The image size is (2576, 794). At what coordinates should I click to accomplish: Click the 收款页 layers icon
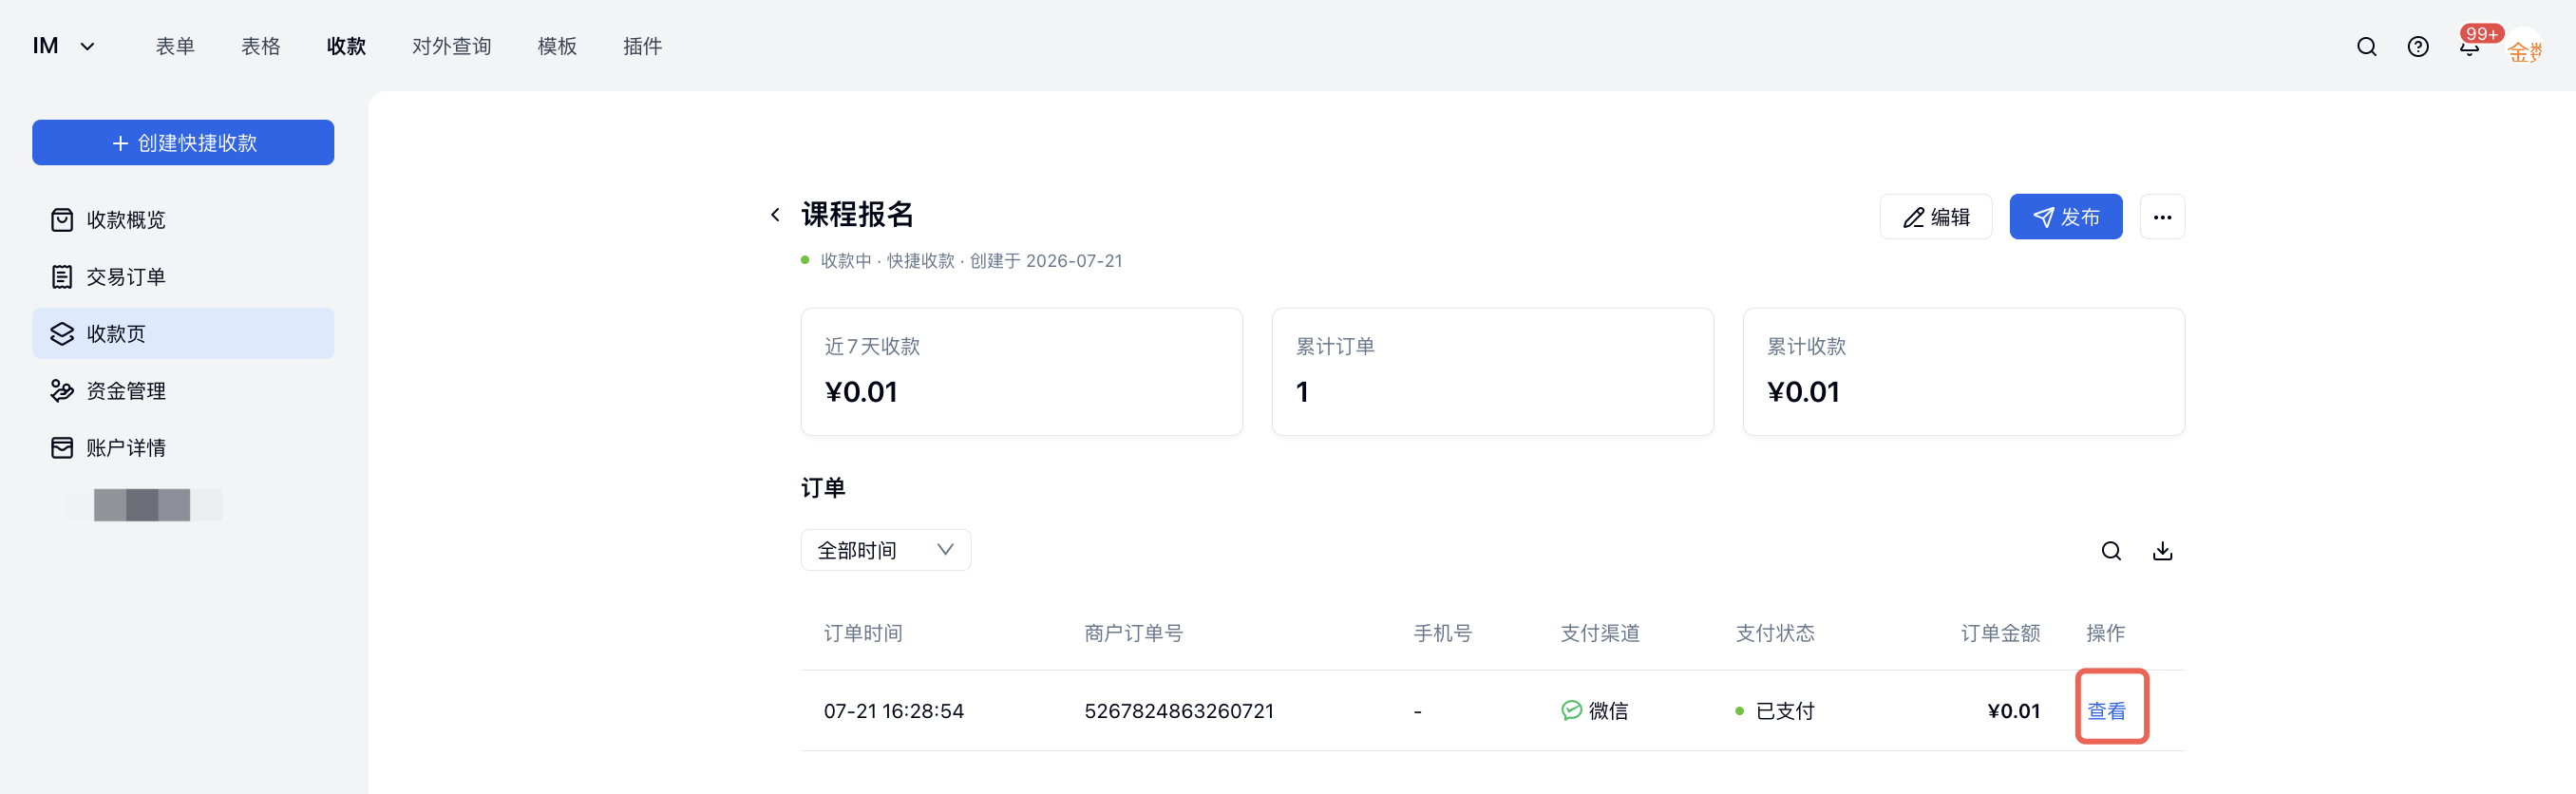coord(62,334)
